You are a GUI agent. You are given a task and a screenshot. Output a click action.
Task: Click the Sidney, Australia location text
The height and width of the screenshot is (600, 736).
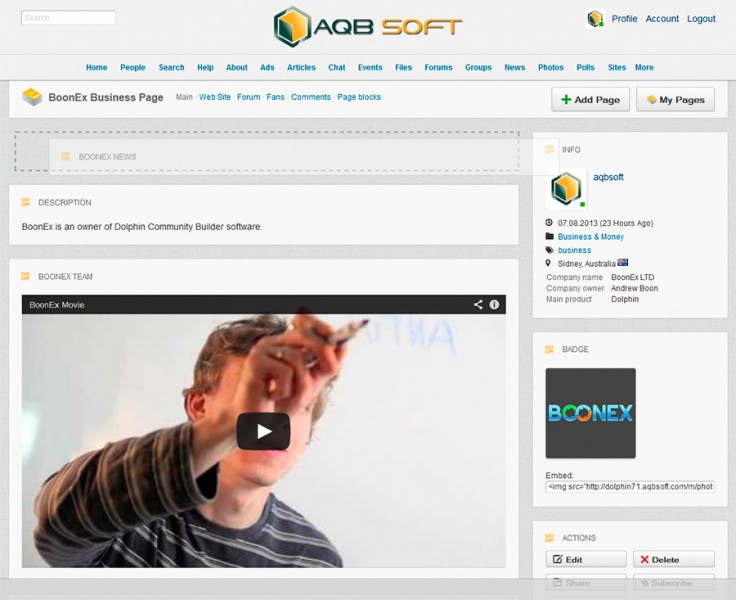(x=586, y=263)
